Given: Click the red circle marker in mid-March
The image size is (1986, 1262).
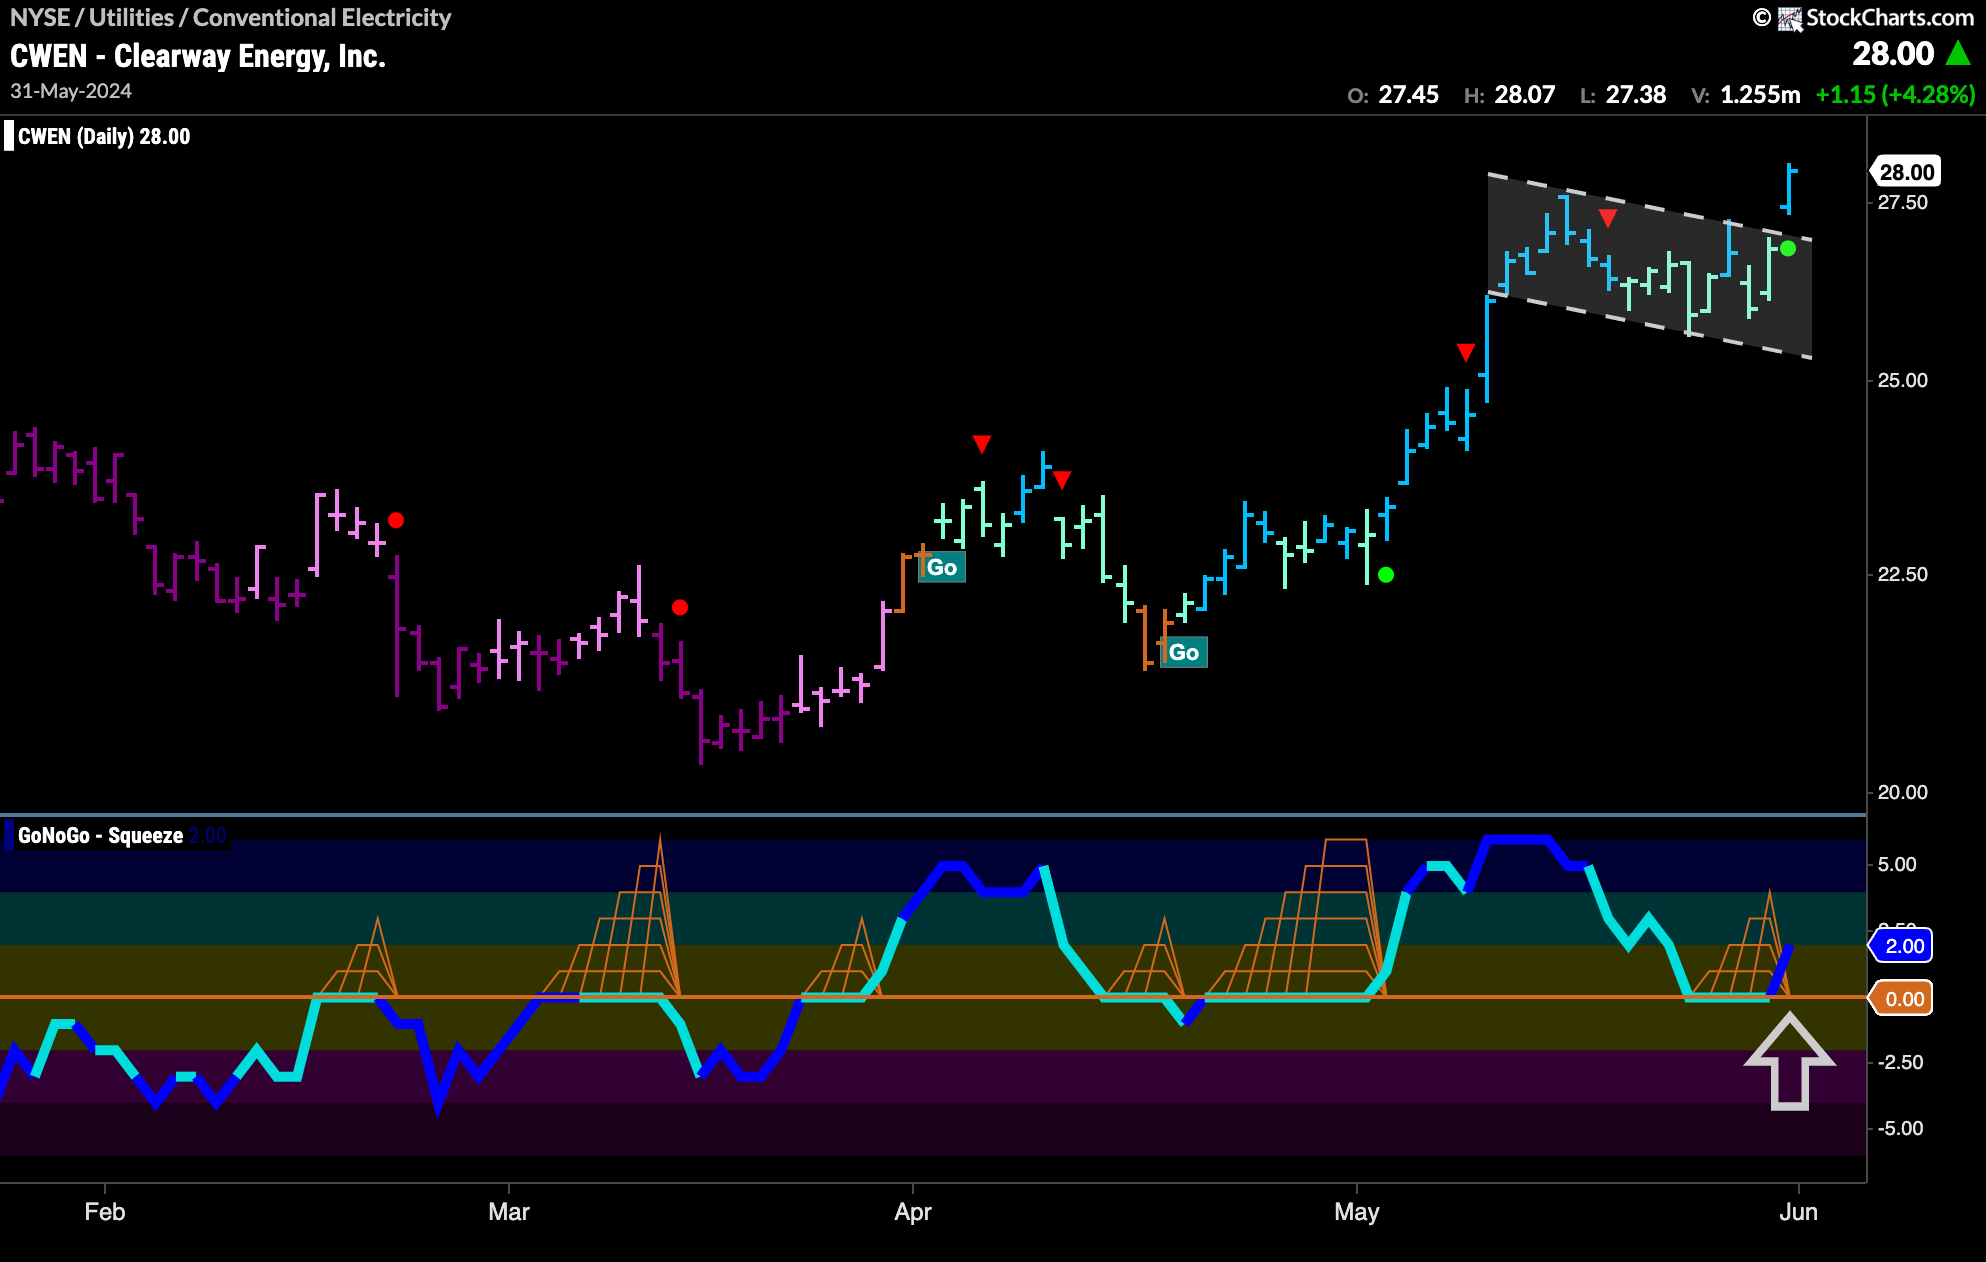Looking at the screenshot, I should click(680, 607).
